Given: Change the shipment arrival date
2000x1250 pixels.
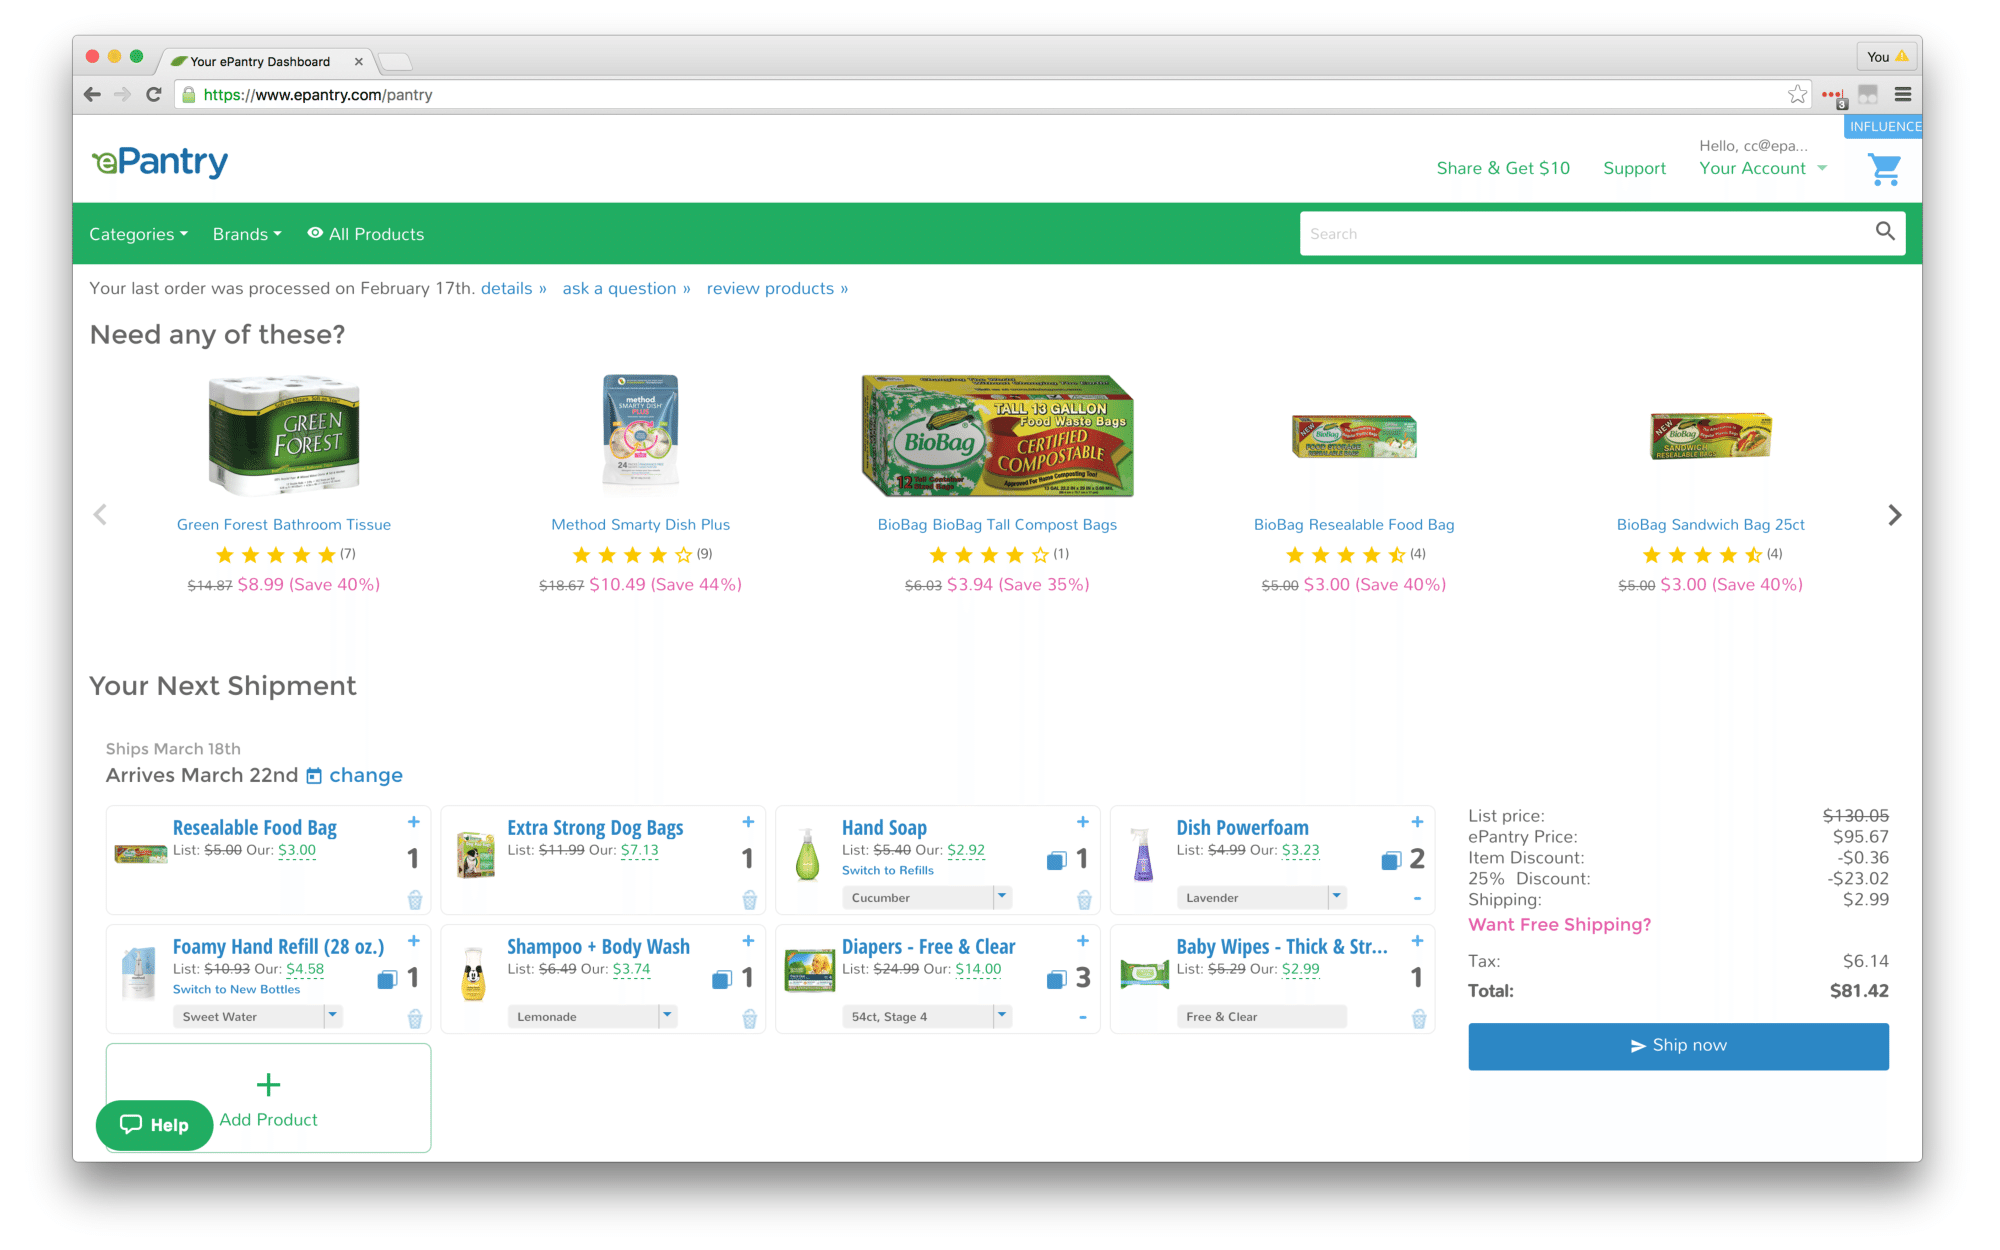Looking at the screenshot, I should coord(366,776).
